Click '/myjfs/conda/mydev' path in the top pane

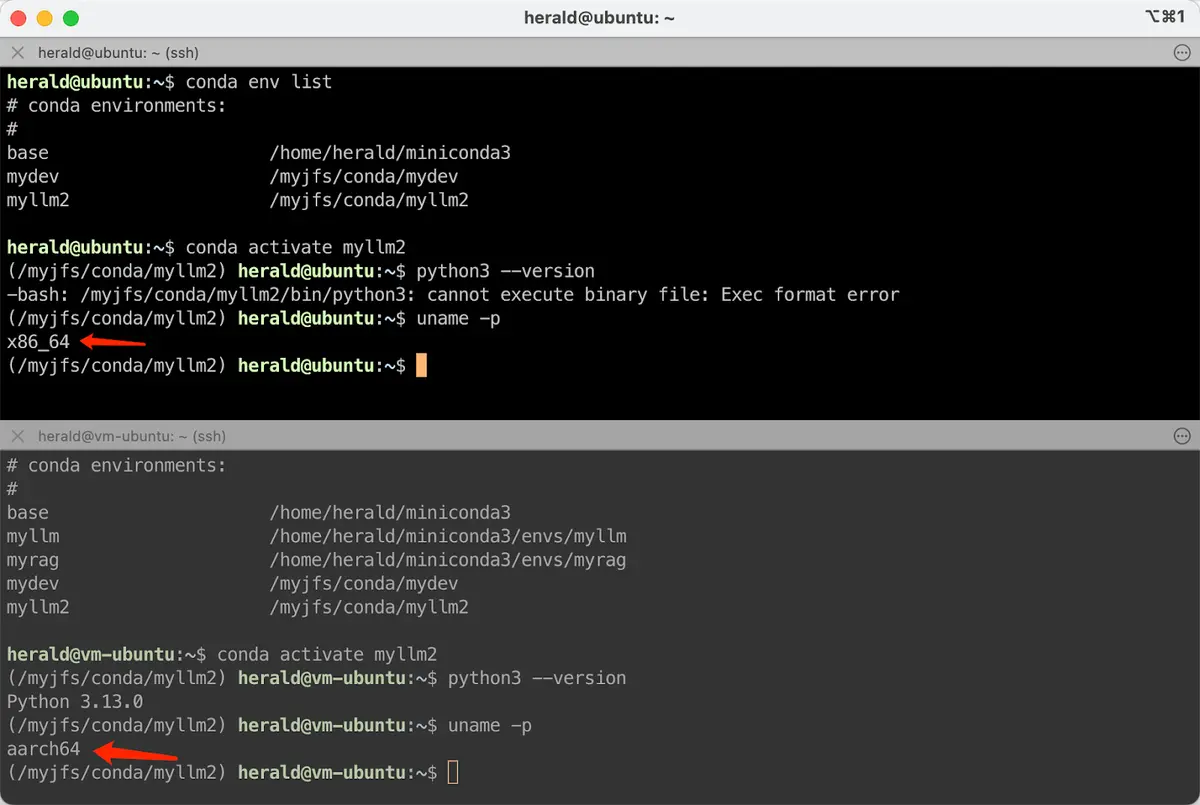pos(364,176)
